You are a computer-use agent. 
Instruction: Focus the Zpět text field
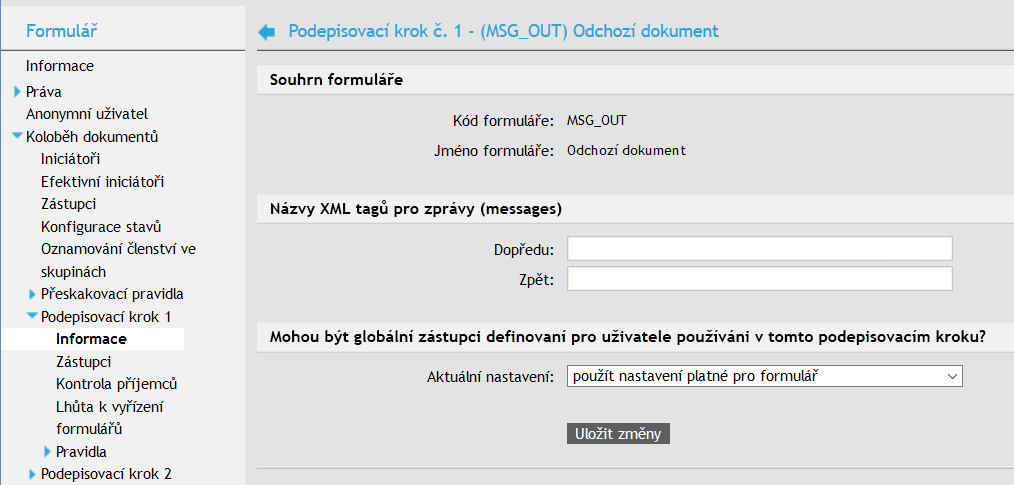pos(759,278)
